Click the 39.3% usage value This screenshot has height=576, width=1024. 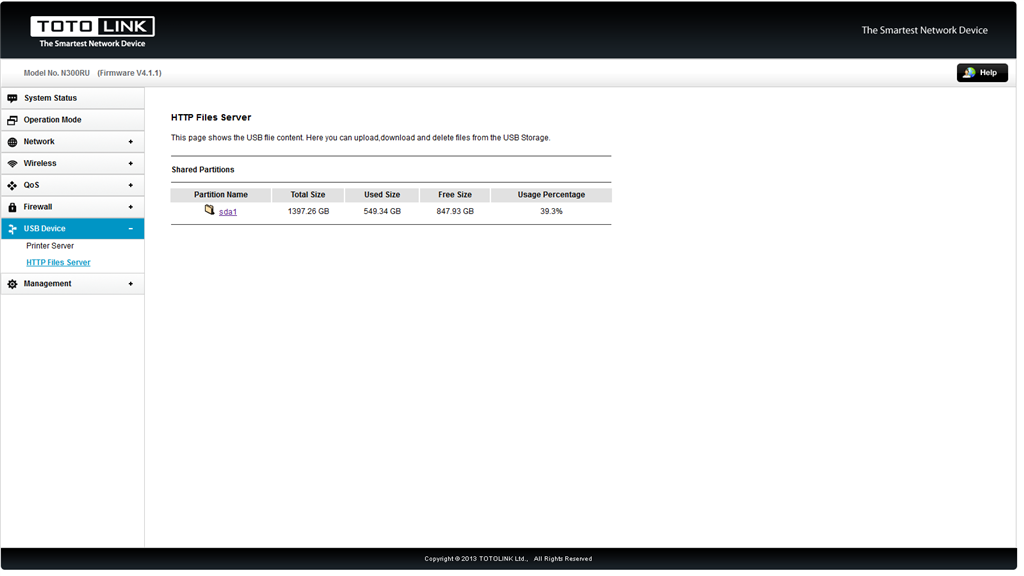551,212
